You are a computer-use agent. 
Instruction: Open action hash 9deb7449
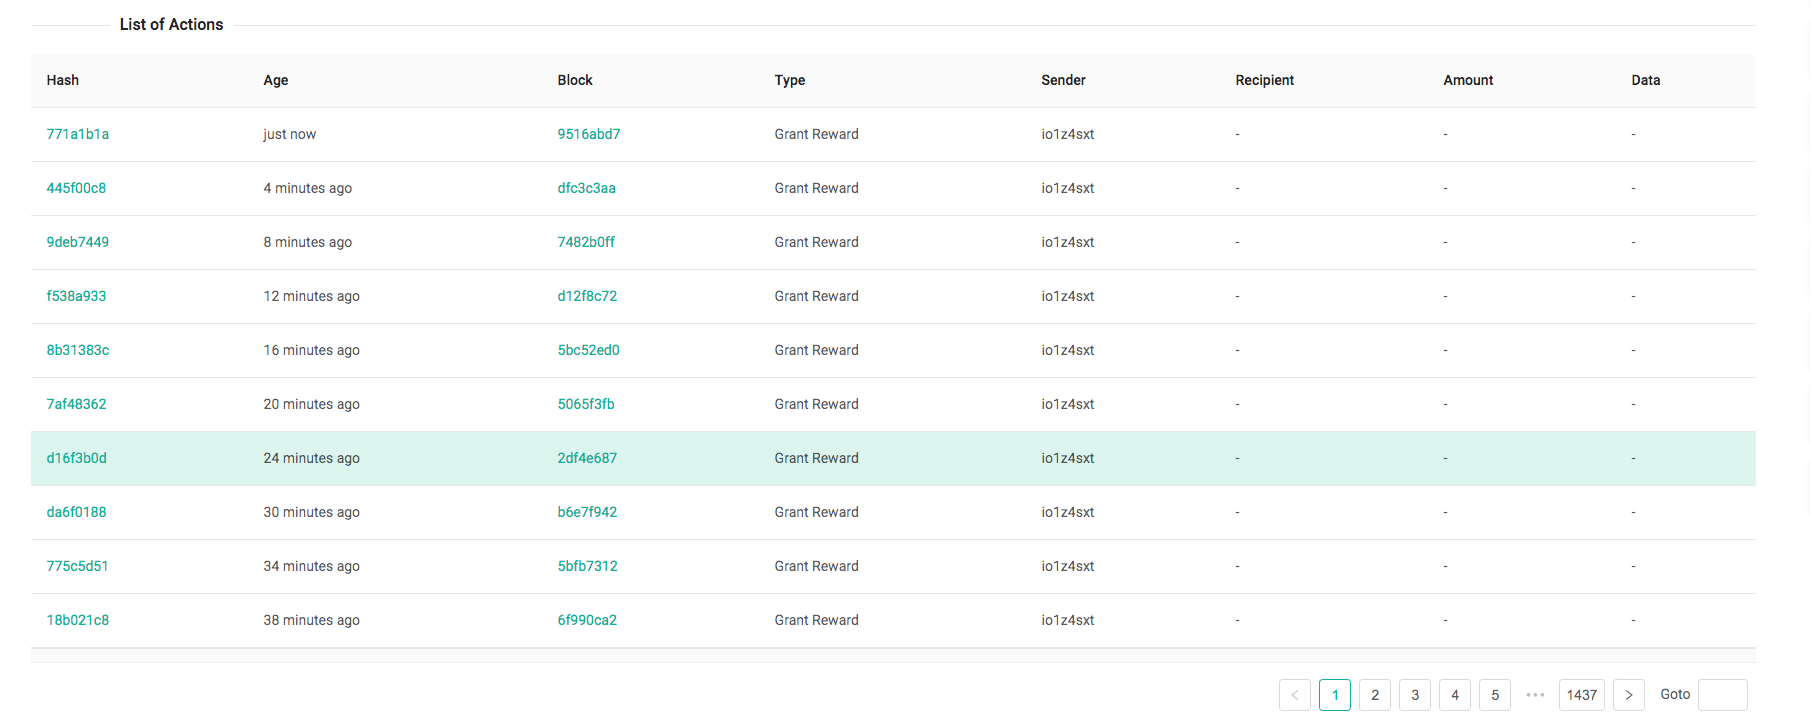coord(78,242)
